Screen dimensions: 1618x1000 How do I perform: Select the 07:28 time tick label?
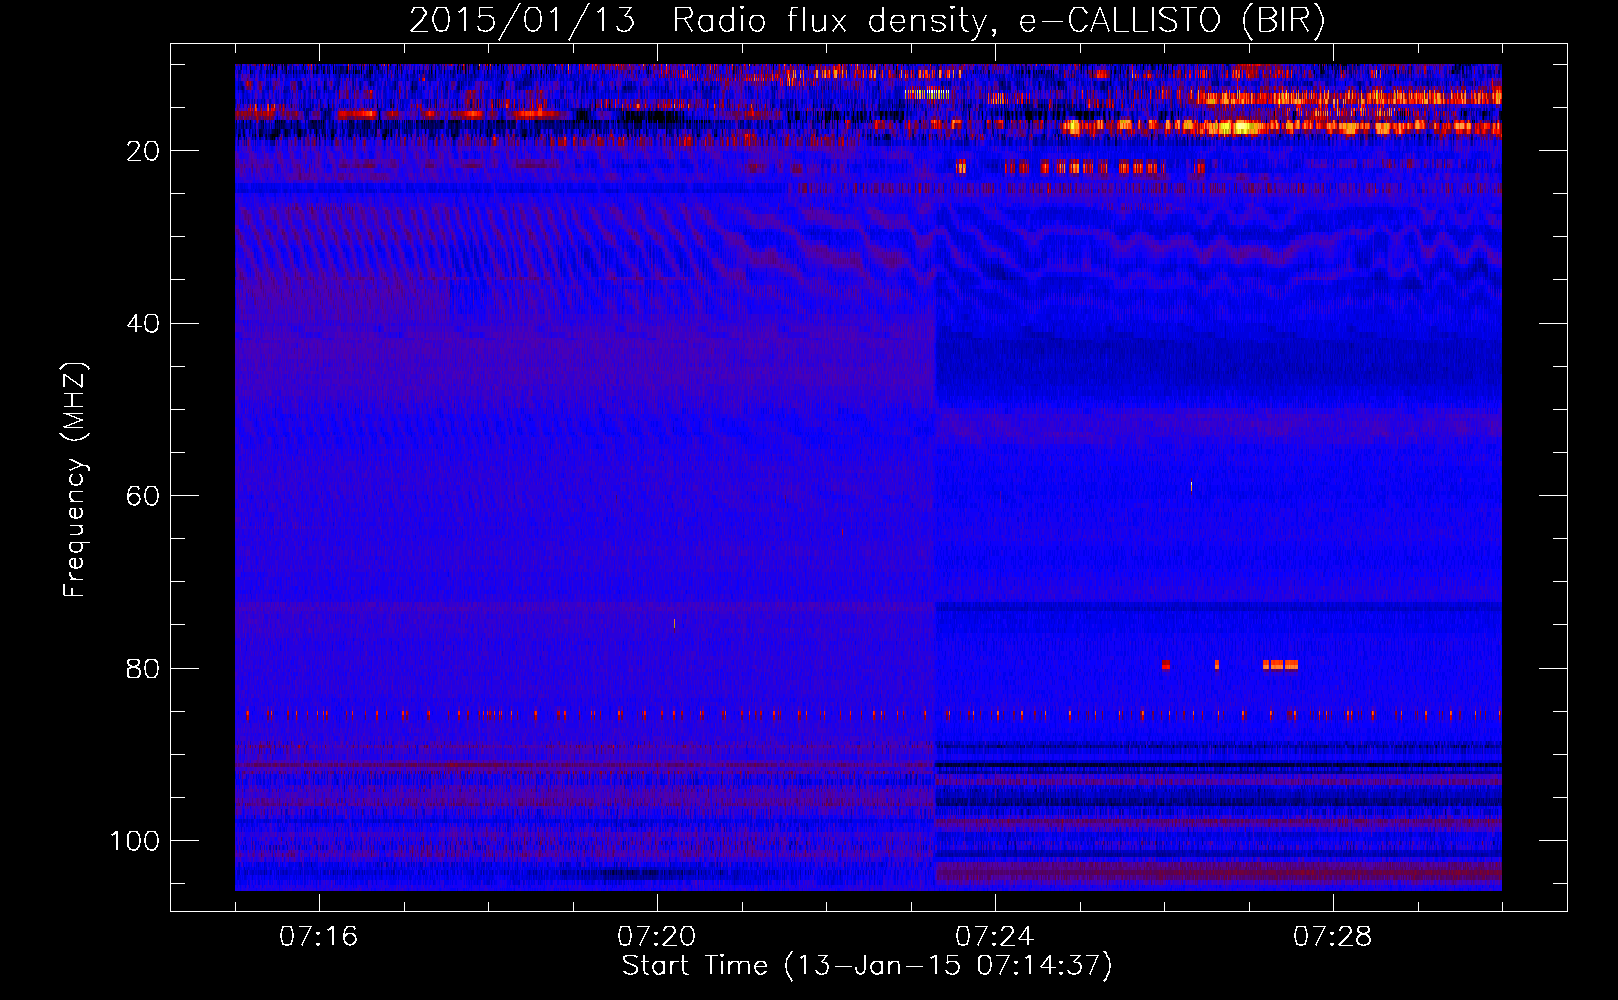[1333, 937]
